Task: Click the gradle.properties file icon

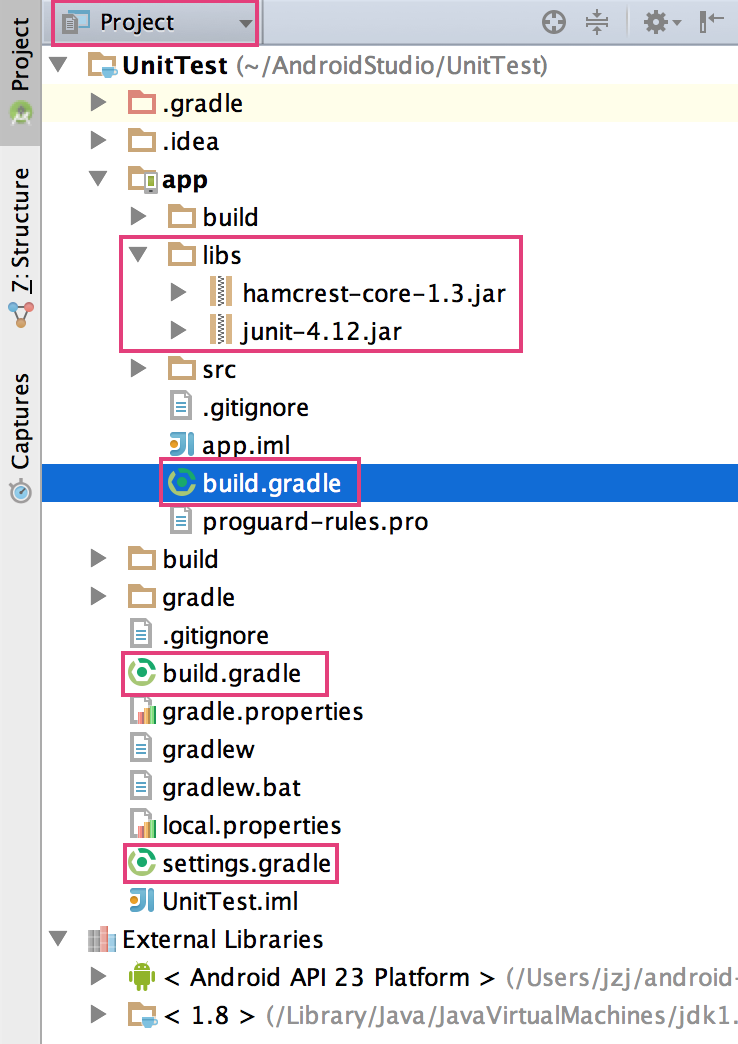Action: 144,712
